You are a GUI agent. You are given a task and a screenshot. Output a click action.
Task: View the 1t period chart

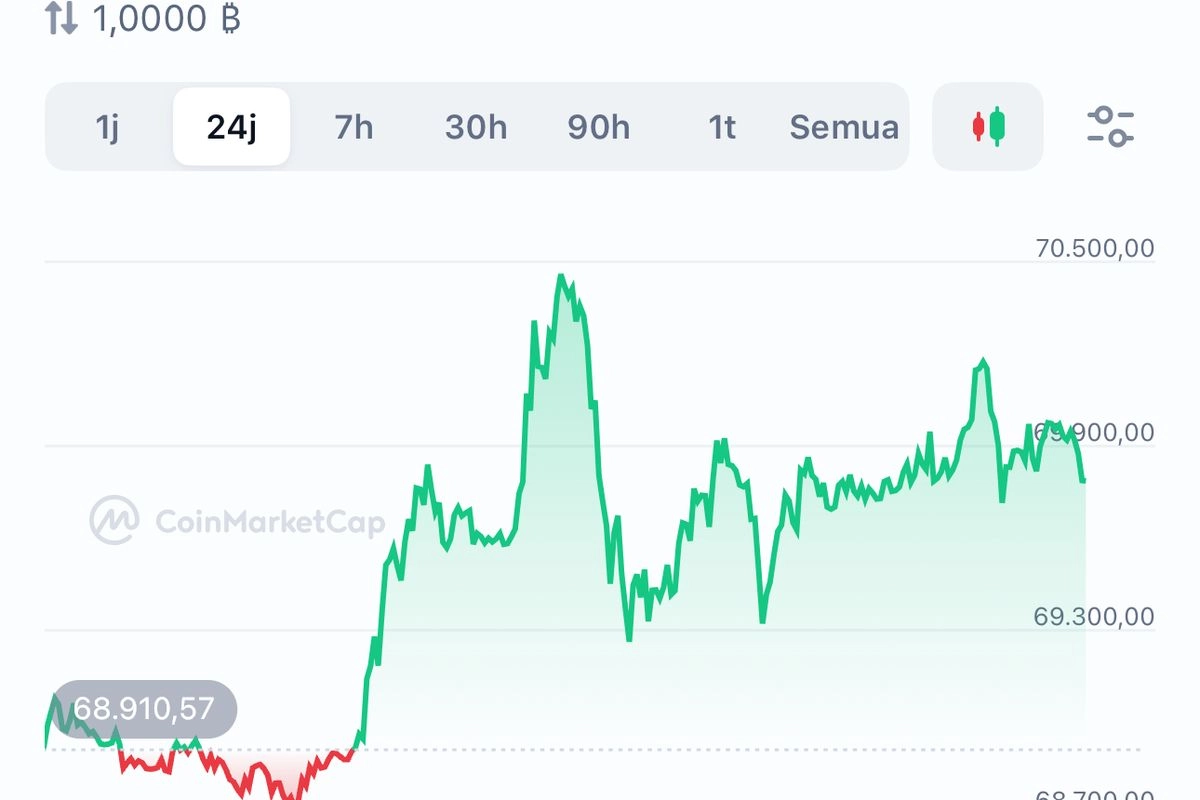tap(721, 127)
